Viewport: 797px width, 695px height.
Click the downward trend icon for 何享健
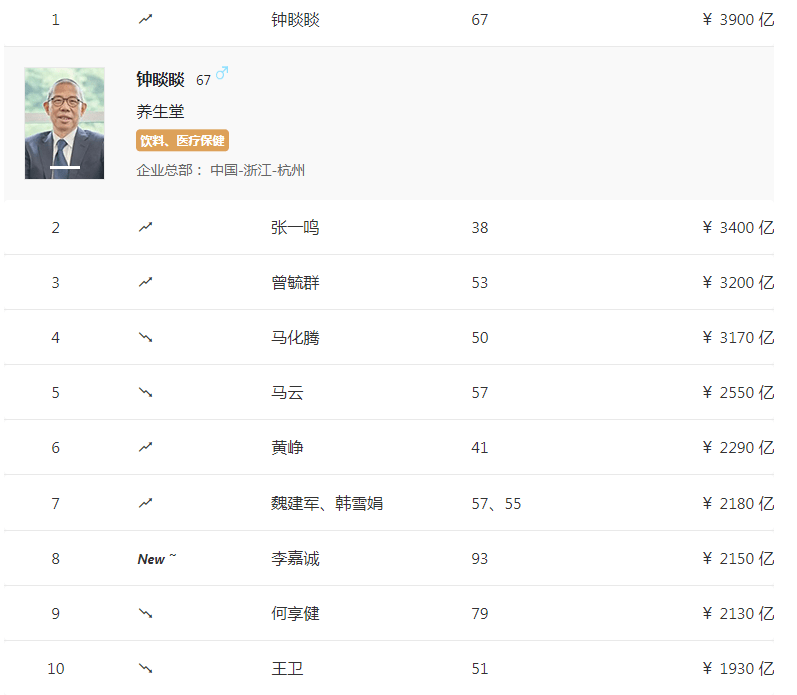click(x=146, y=613)
